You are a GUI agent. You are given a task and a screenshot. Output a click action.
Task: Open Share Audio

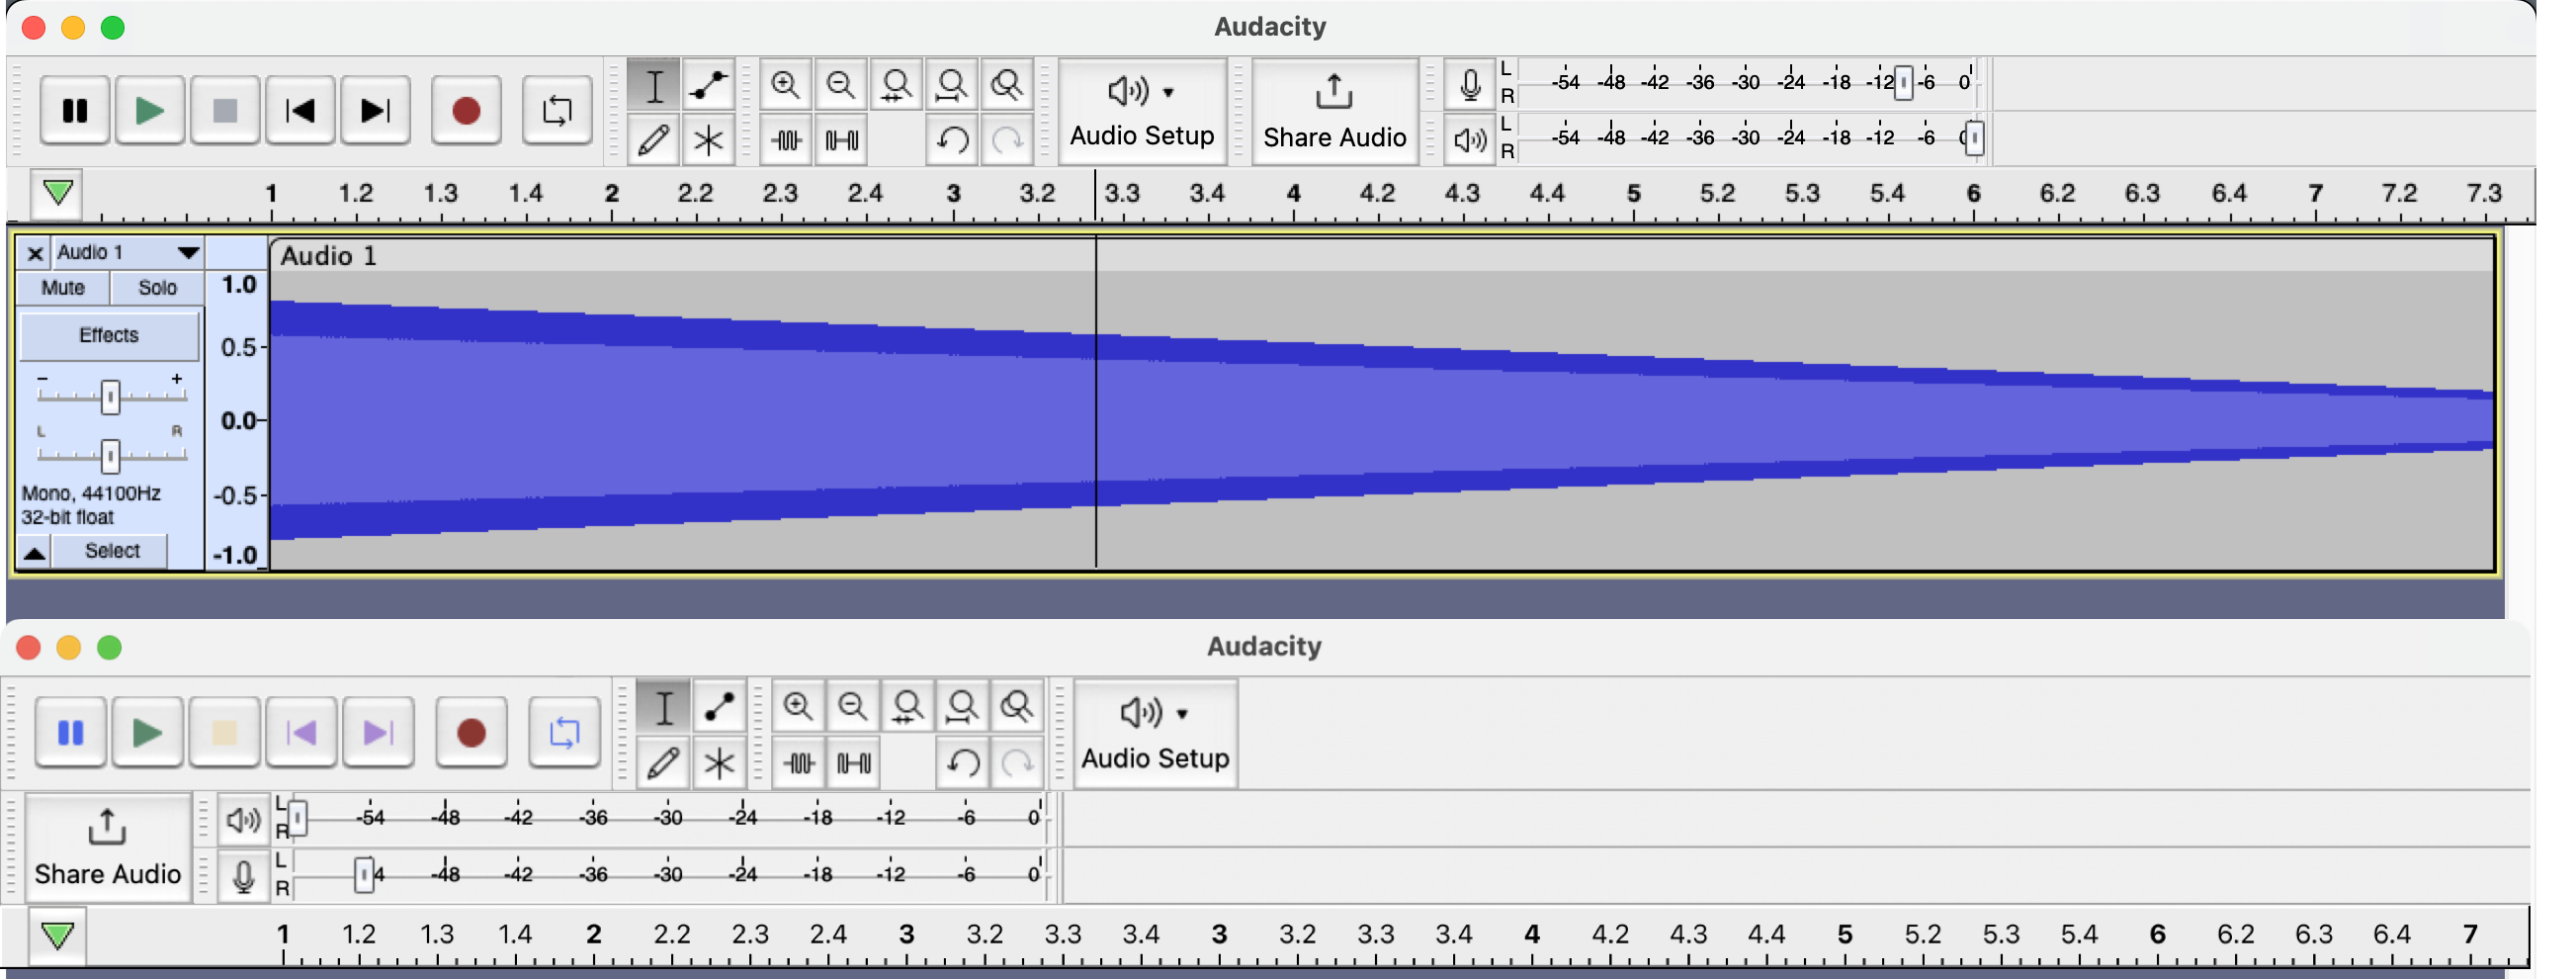[1334, 110]
